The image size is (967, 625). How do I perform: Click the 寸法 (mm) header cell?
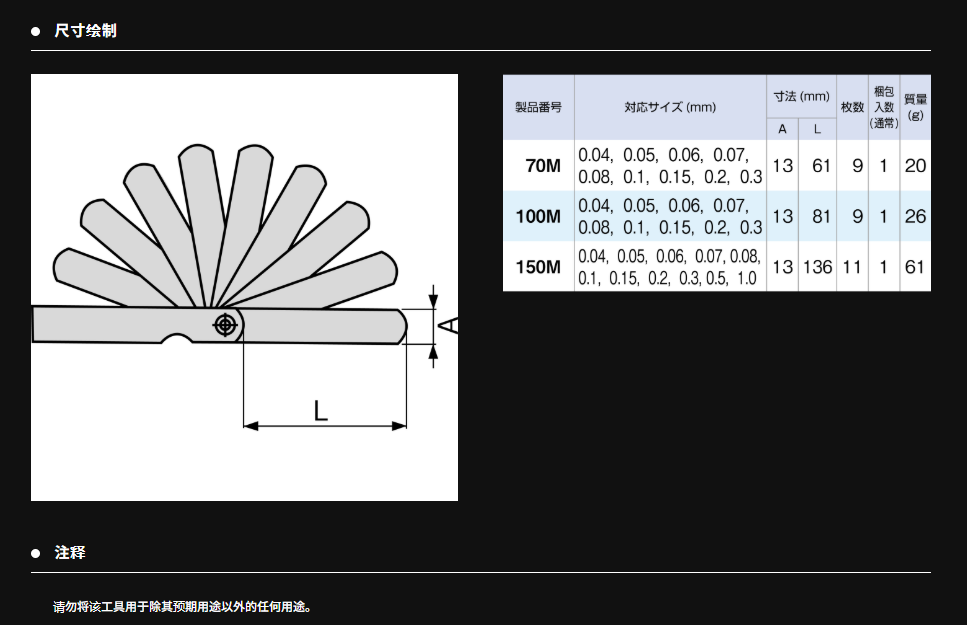(x=801, y=97)
